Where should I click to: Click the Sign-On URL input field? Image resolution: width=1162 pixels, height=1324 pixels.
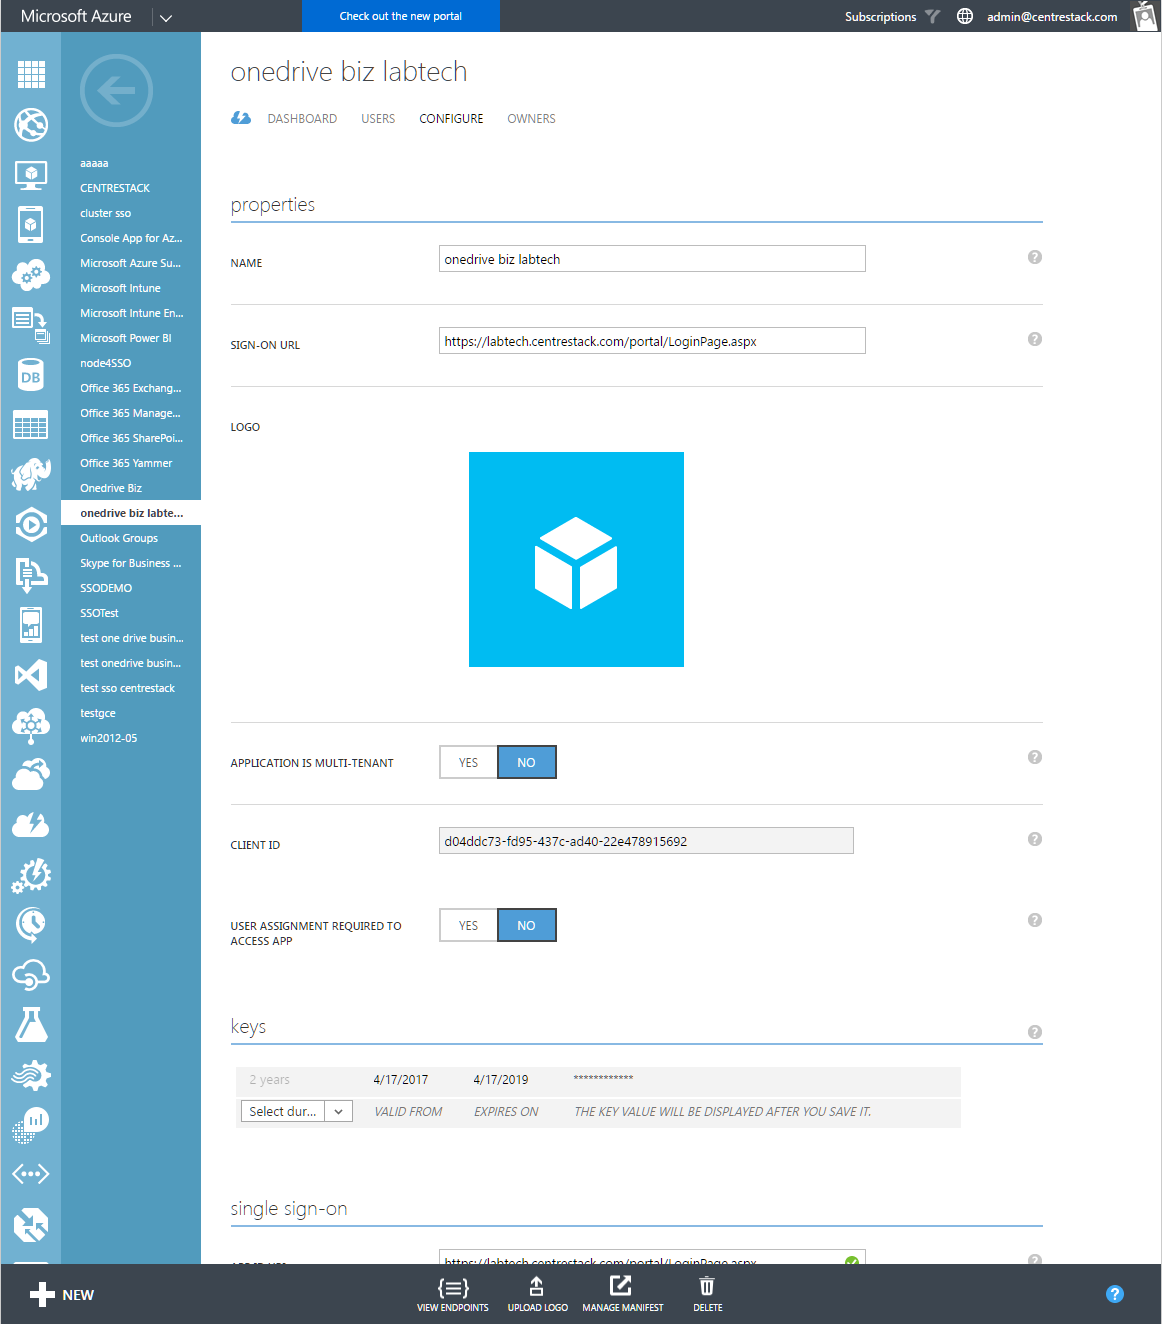pos(652,341)
